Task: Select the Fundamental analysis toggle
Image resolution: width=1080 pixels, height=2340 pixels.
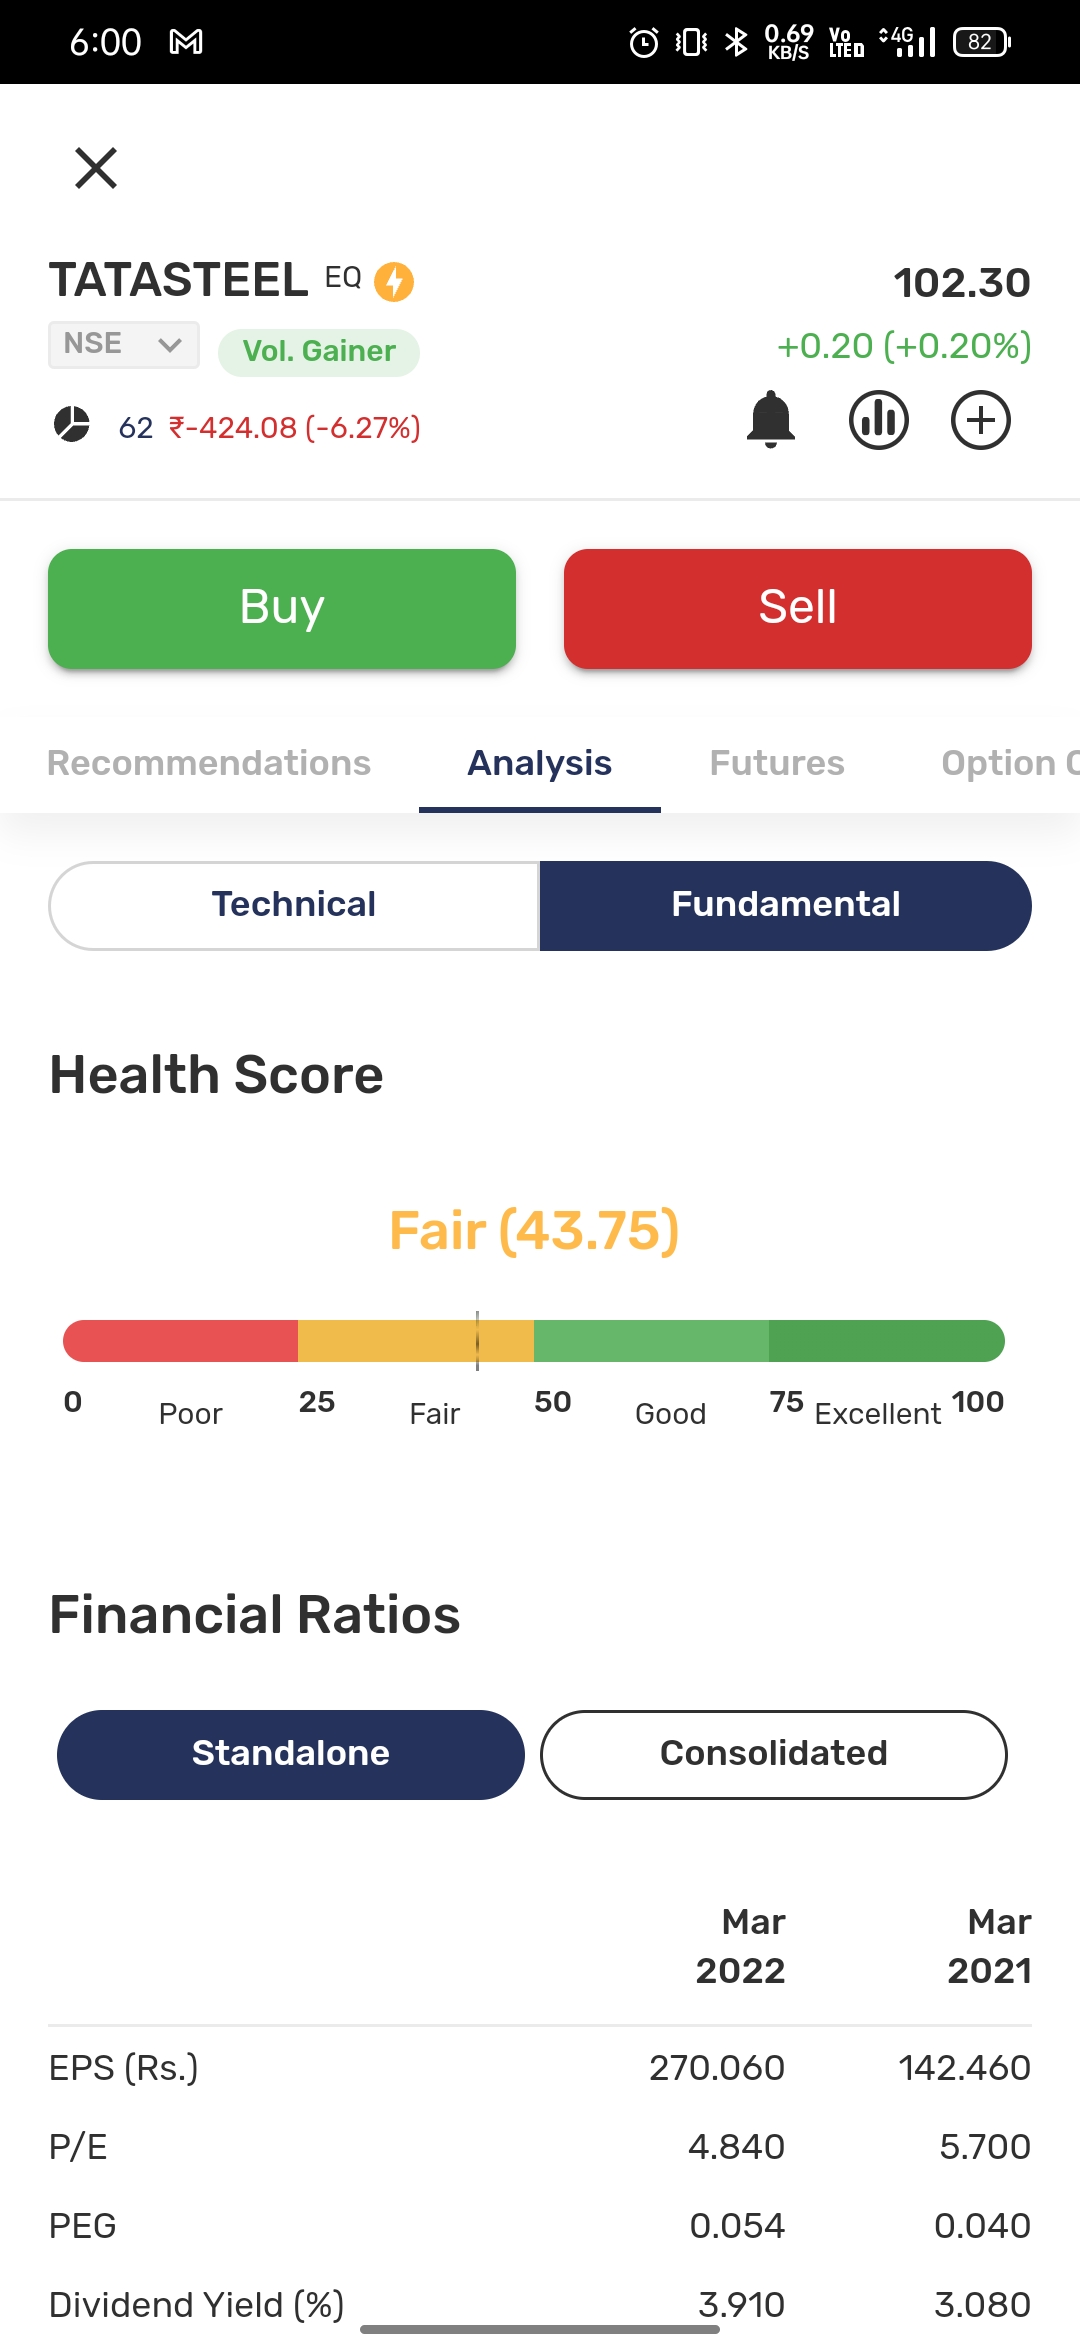Action: coord(786,905)
